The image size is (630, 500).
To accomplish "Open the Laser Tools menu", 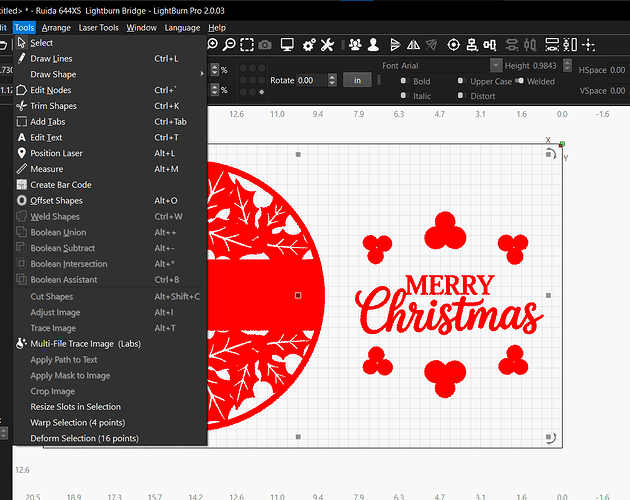I will (98, 28).
